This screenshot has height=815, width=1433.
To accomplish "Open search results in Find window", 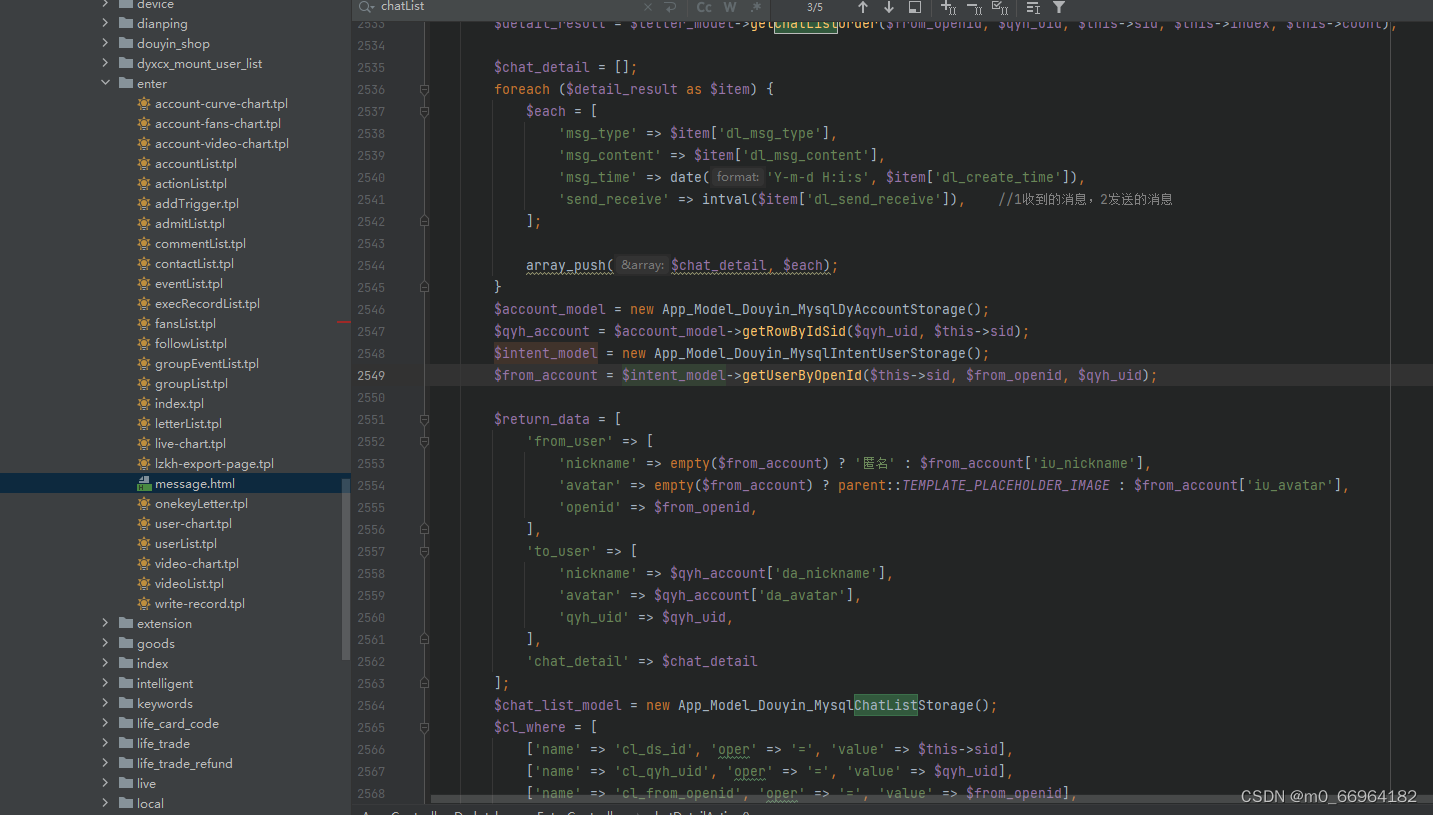I will tap(914, 7).
